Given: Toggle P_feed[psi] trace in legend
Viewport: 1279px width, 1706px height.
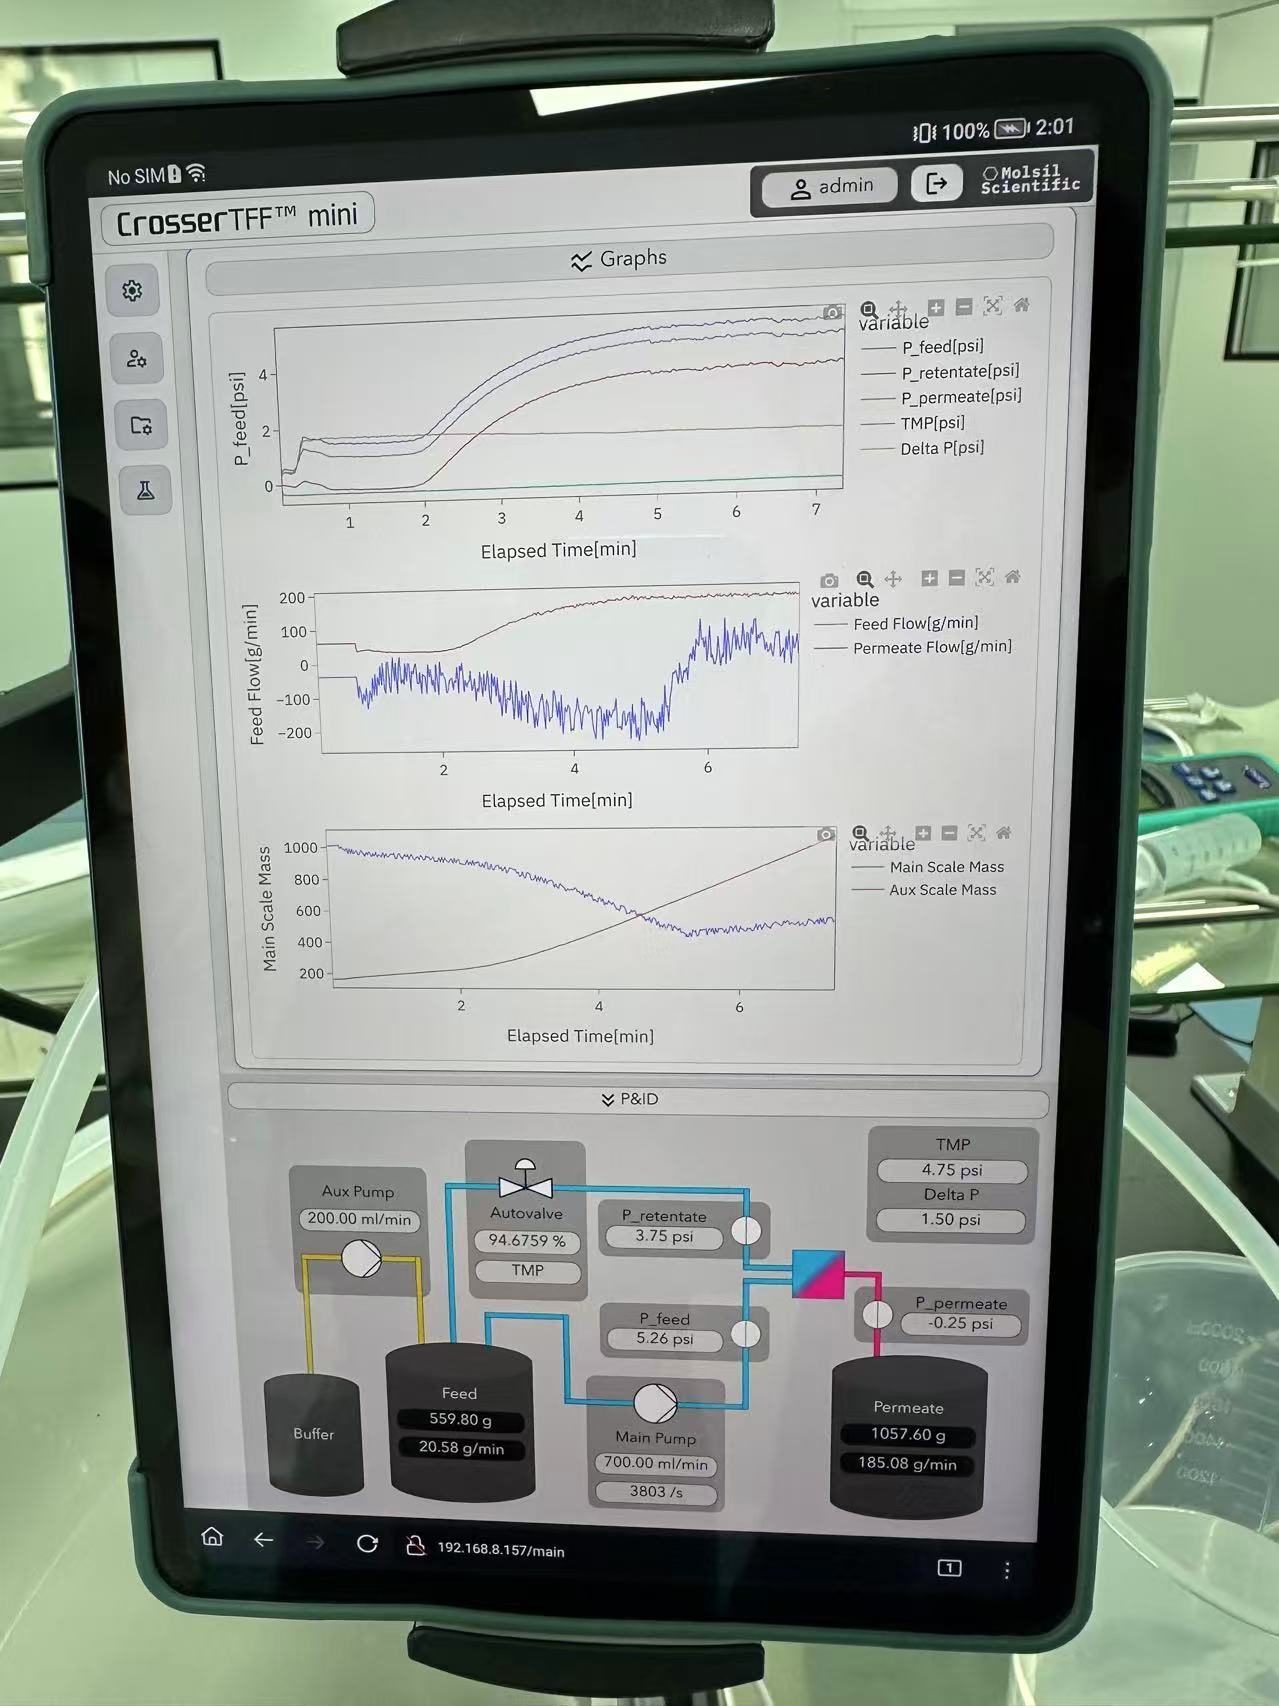Looking at the screenshot, I should pos(923,347).
